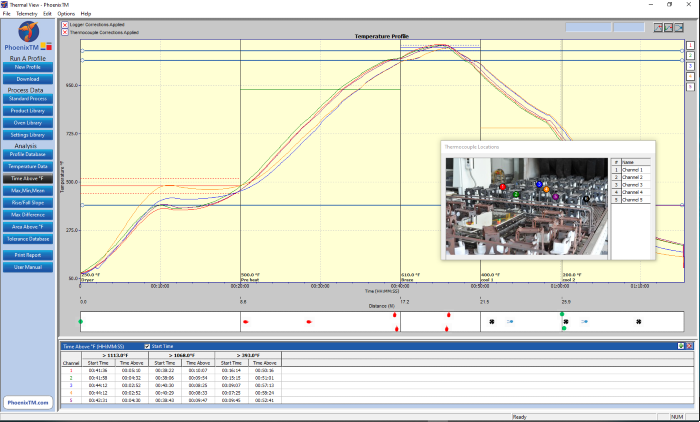Grab the second threshold line left handle
The height and width of the screenshot is (422, 700).
tap(83, 60)
